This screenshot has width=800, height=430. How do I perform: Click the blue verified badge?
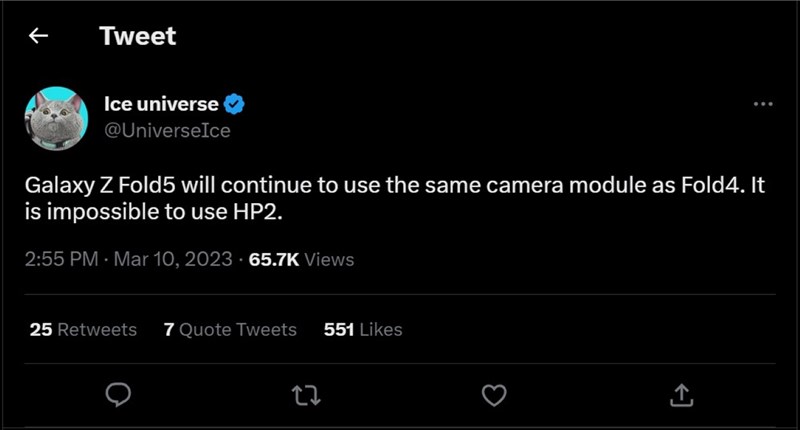click(236, 103)
